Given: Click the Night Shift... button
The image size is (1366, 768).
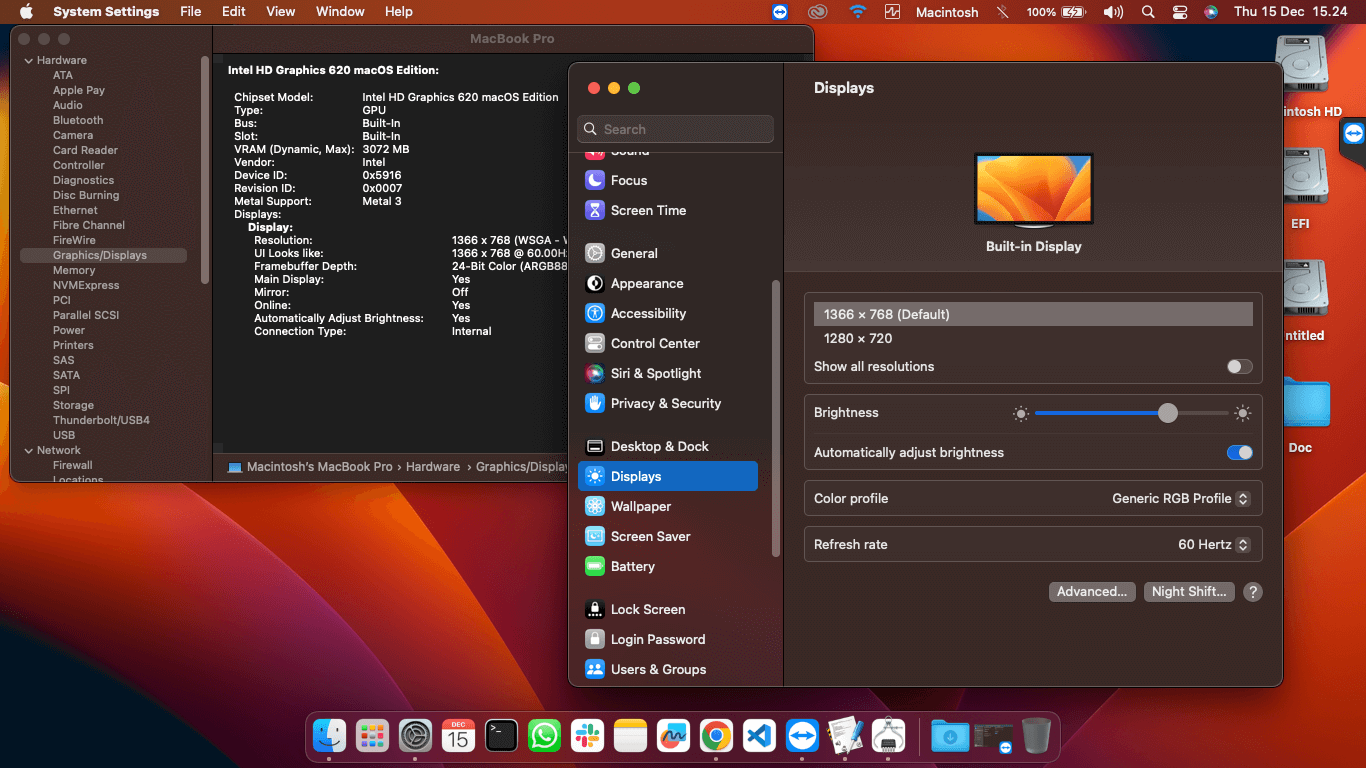Looking at the screenshot, I should pyautogui.click(x=1188, y=592).
